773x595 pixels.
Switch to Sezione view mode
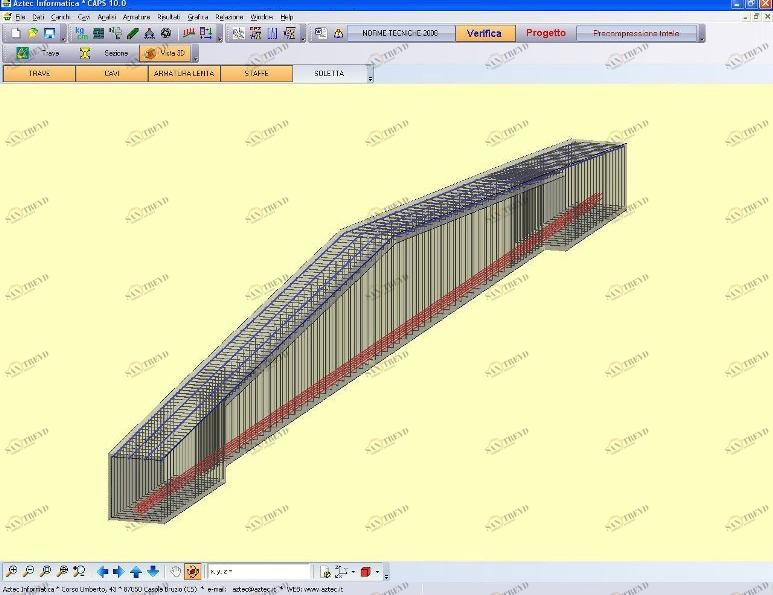click(x=107, y=53)
